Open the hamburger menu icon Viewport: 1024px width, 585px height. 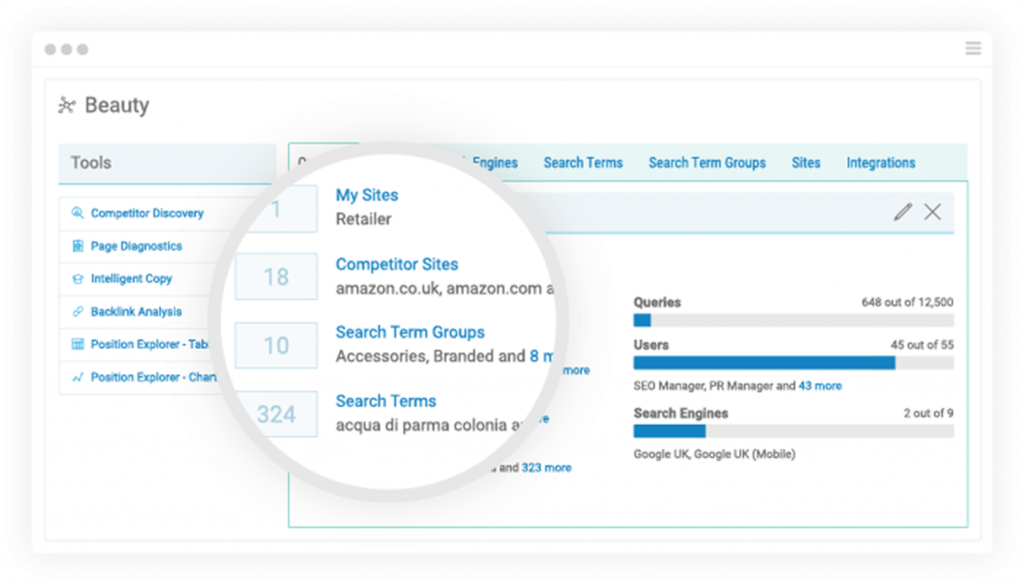point(973,48)
